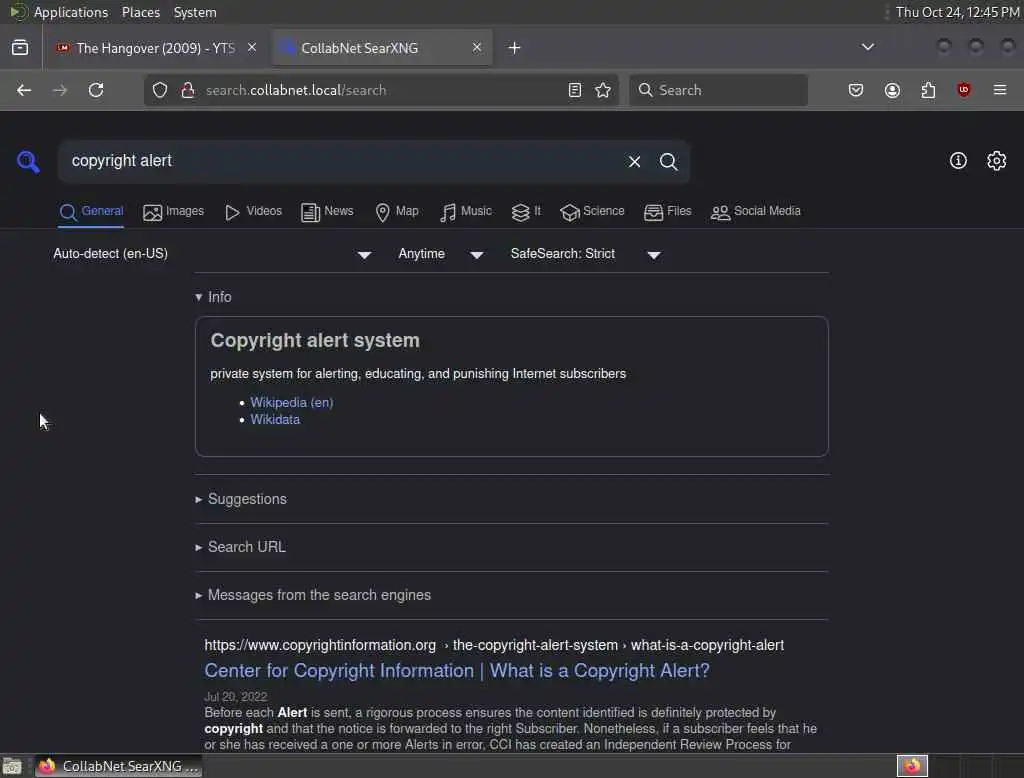Screen dimensions: 1024x778
Task: Open the Places menu
Action: tap(141, 12)
